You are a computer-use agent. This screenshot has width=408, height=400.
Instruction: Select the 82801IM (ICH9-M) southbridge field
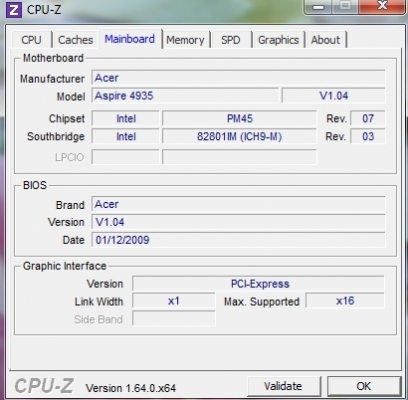tap(239, 137)
